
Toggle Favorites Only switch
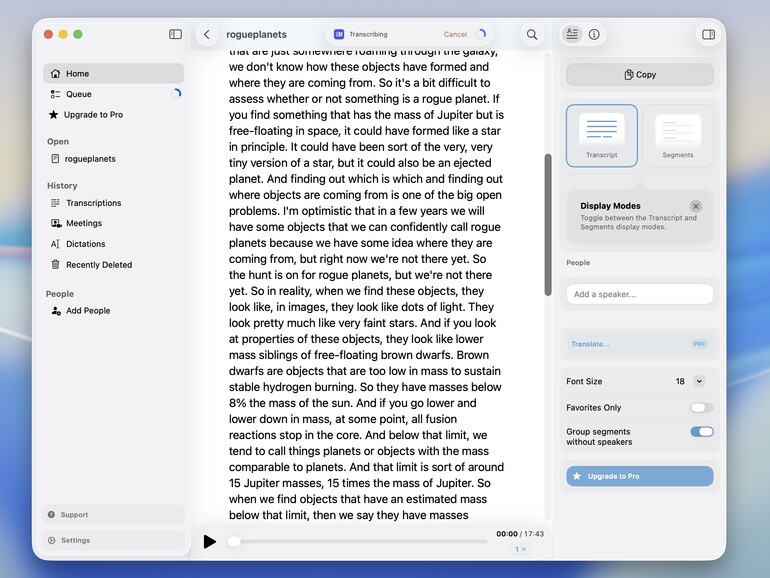coord(702,408)
